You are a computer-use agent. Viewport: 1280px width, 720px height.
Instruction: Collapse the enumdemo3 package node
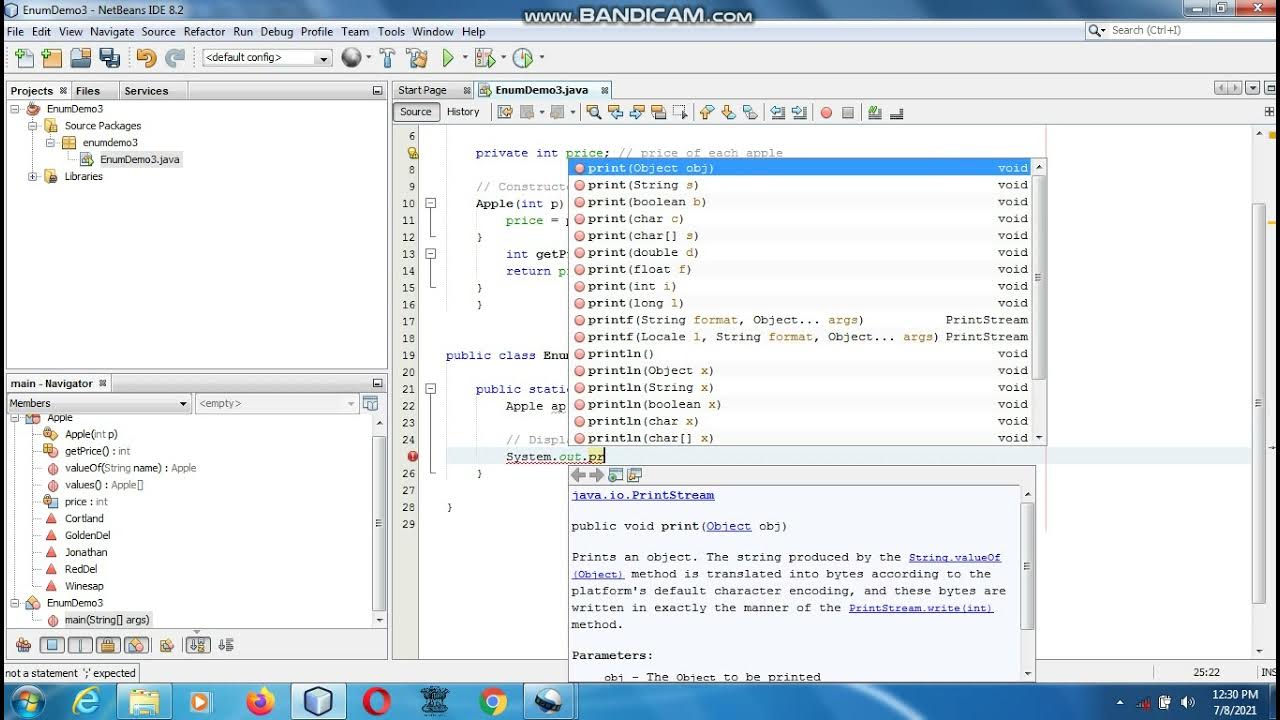(51, 143)
